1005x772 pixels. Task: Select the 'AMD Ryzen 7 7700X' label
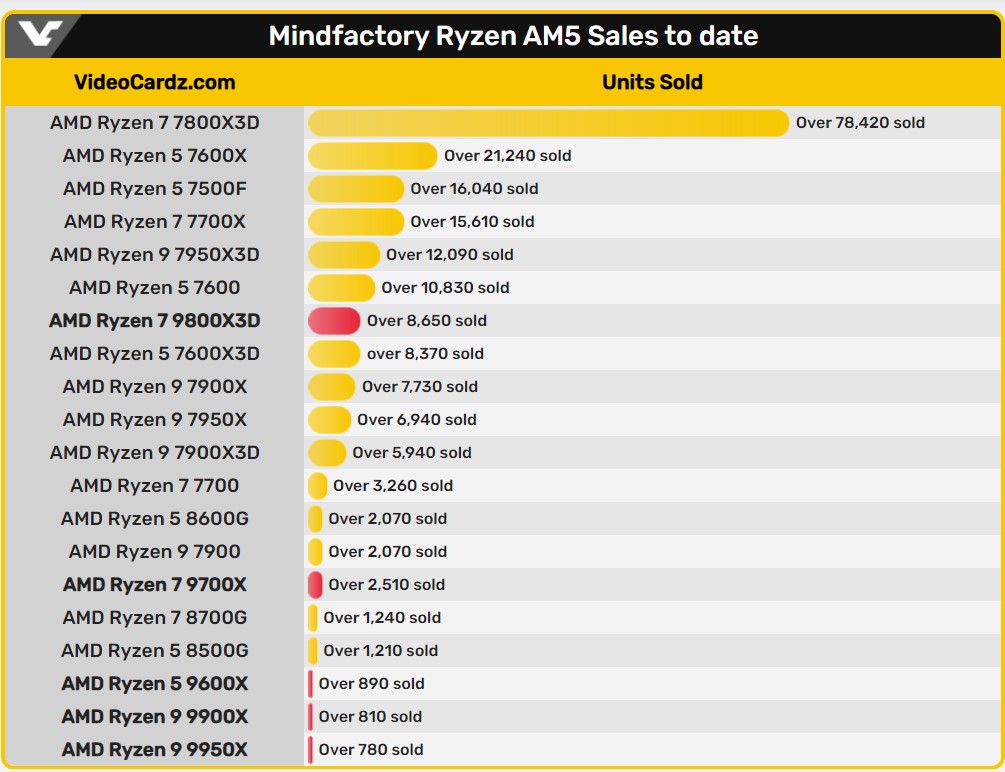coord(154,222)
